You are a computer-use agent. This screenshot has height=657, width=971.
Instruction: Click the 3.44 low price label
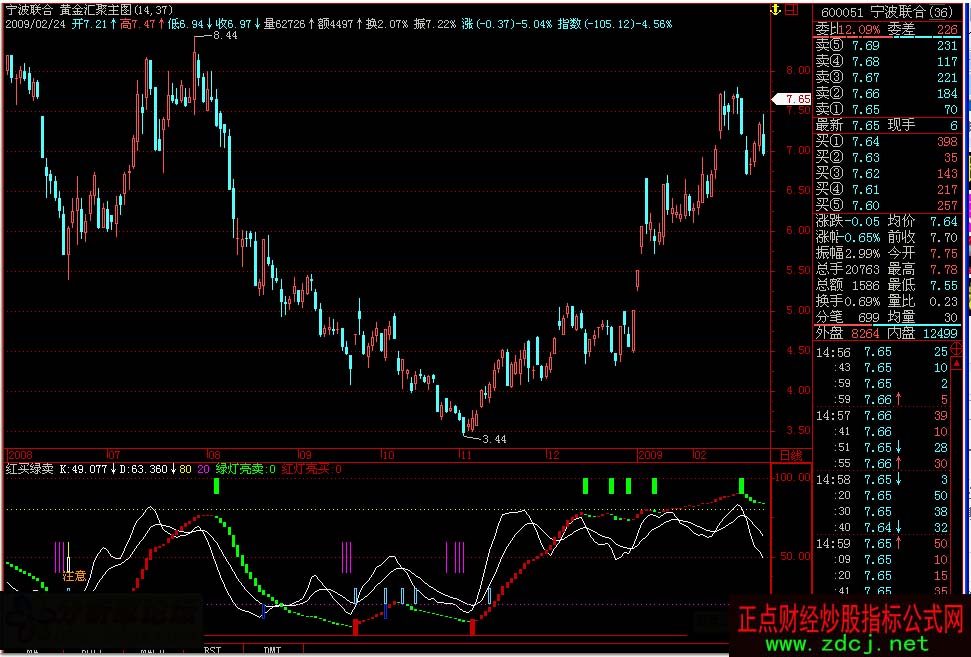coord(494,439)
